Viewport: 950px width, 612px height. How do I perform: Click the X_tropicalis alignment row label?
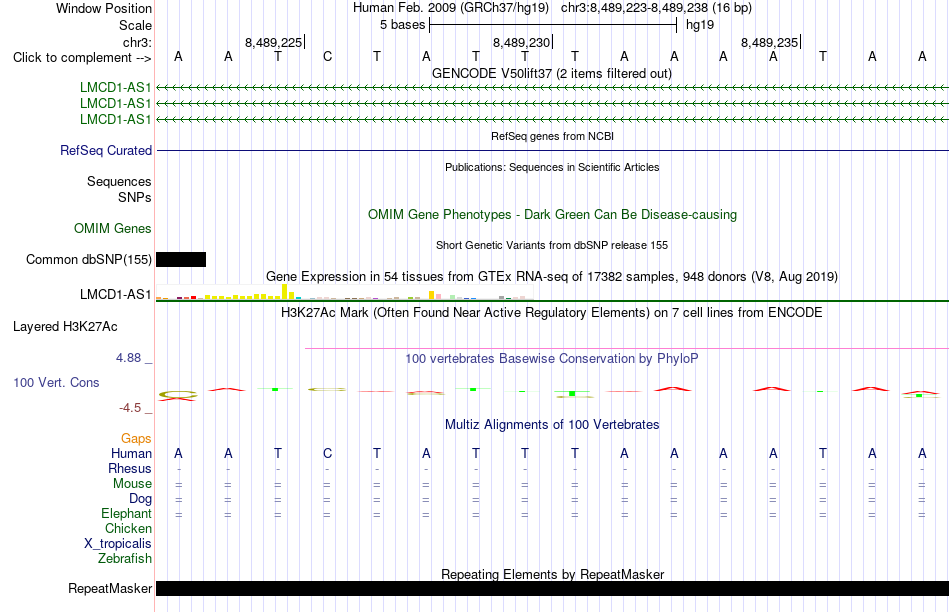(118, 544)
